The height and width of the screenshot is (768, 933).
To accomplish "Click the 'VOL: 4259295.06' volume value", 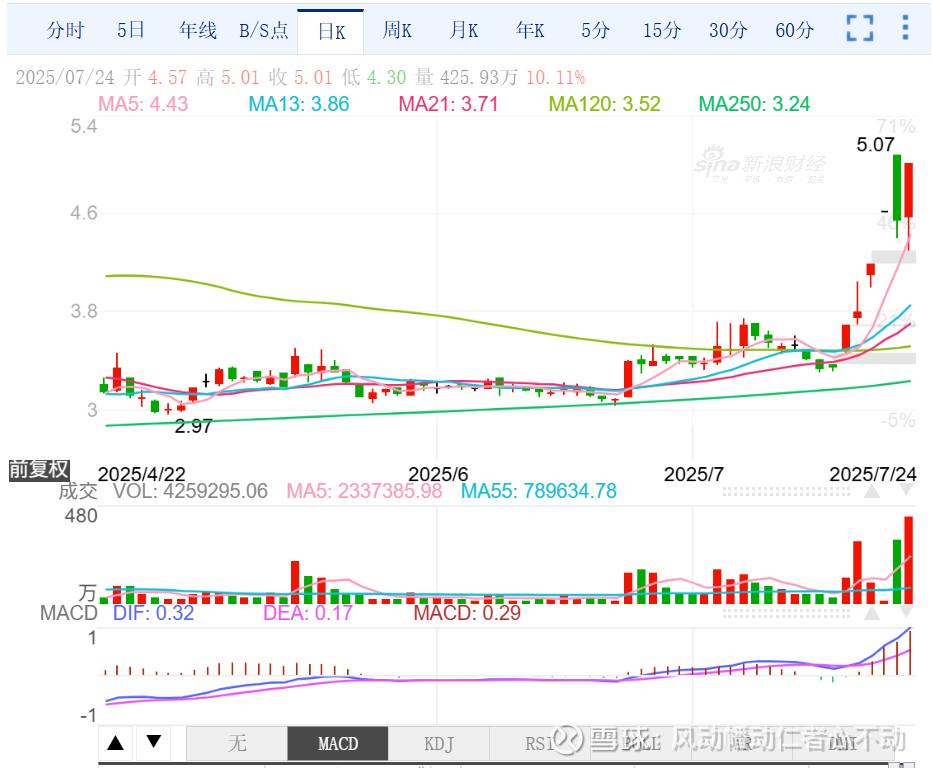I will pos(190,491).
